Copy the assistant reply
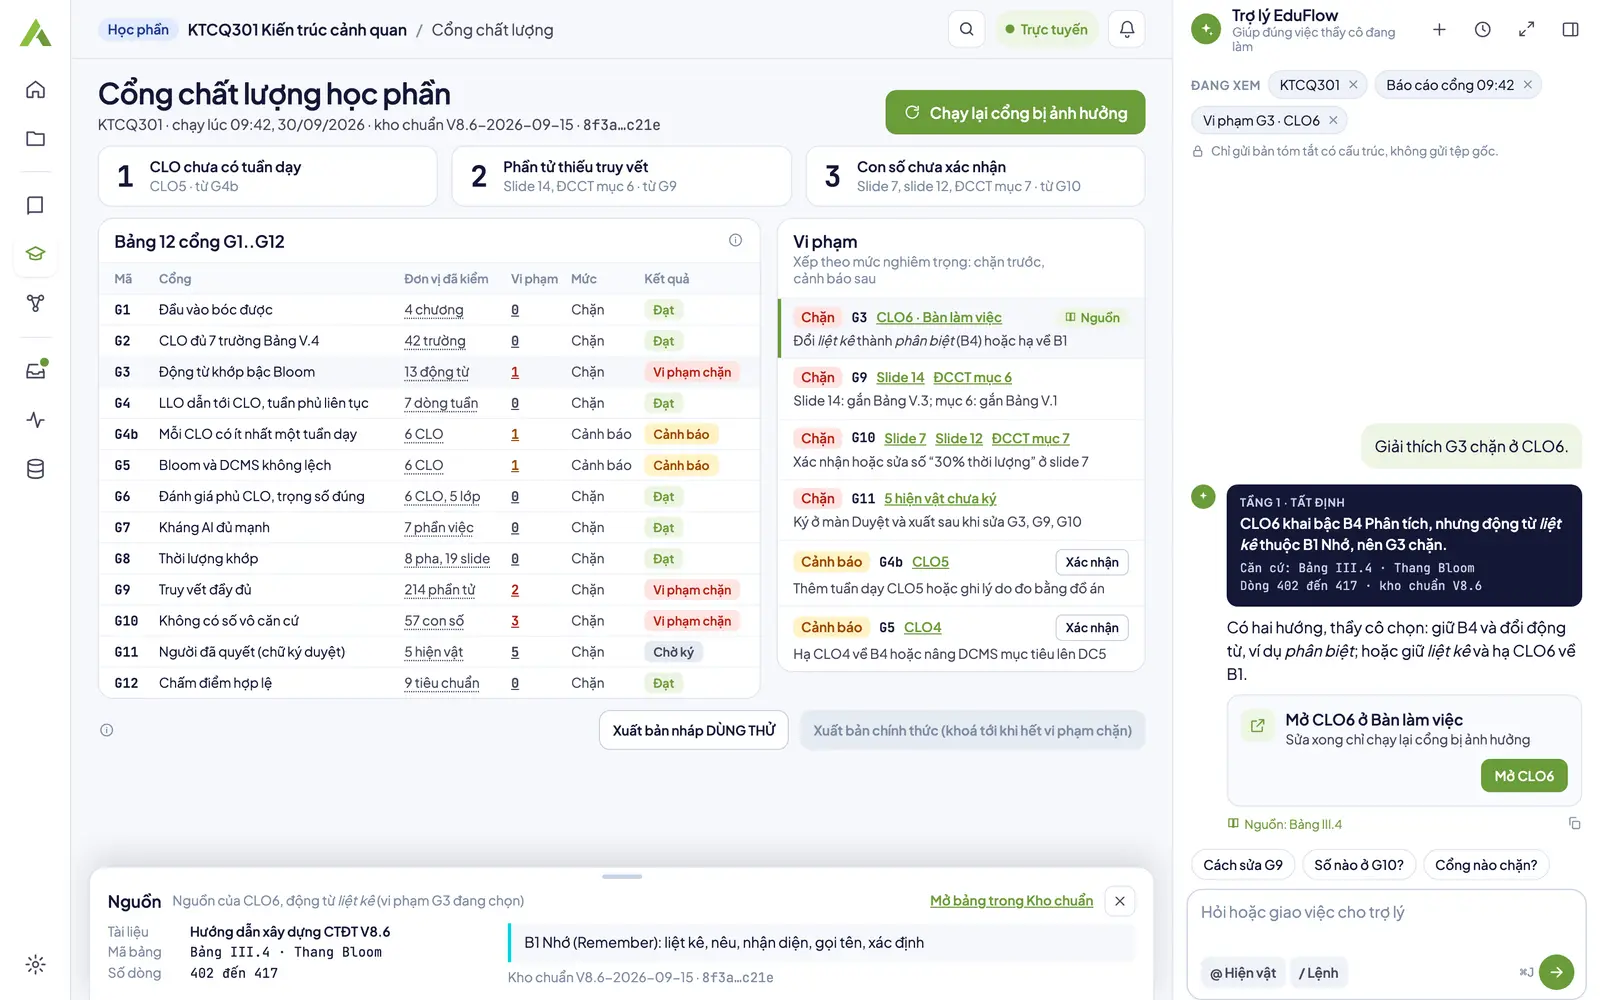 1574,823
